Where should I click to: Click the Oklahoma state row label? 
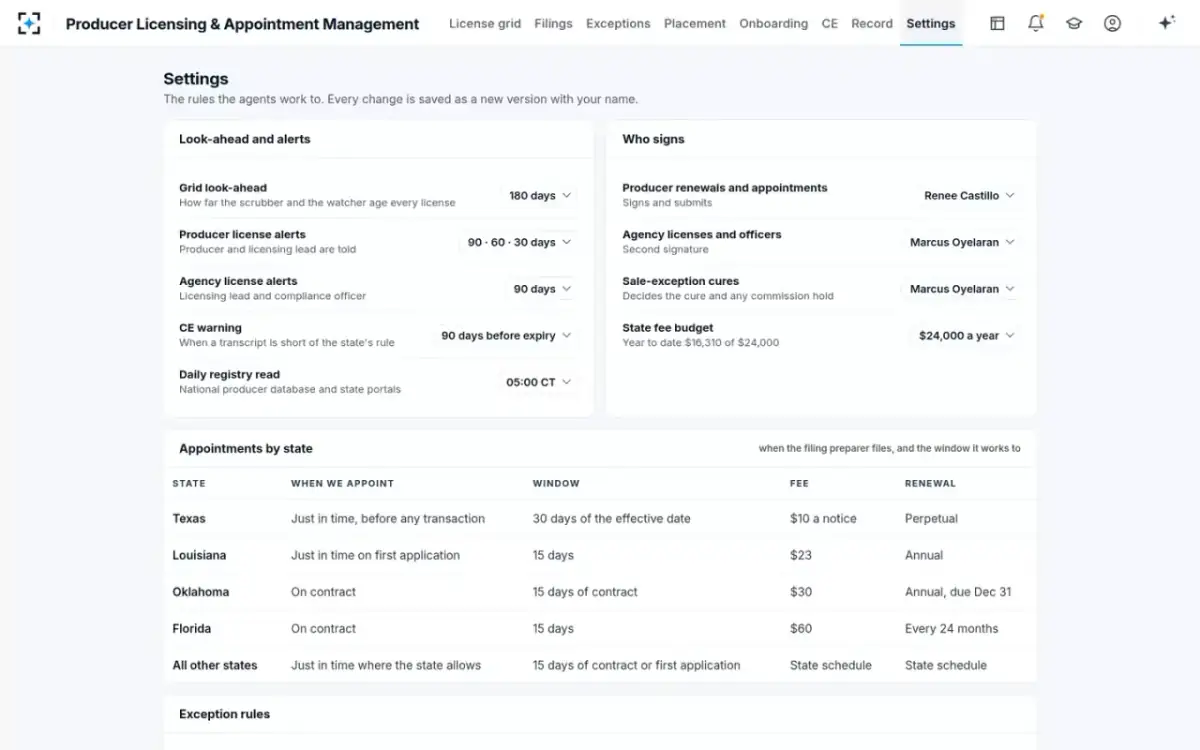201,592
